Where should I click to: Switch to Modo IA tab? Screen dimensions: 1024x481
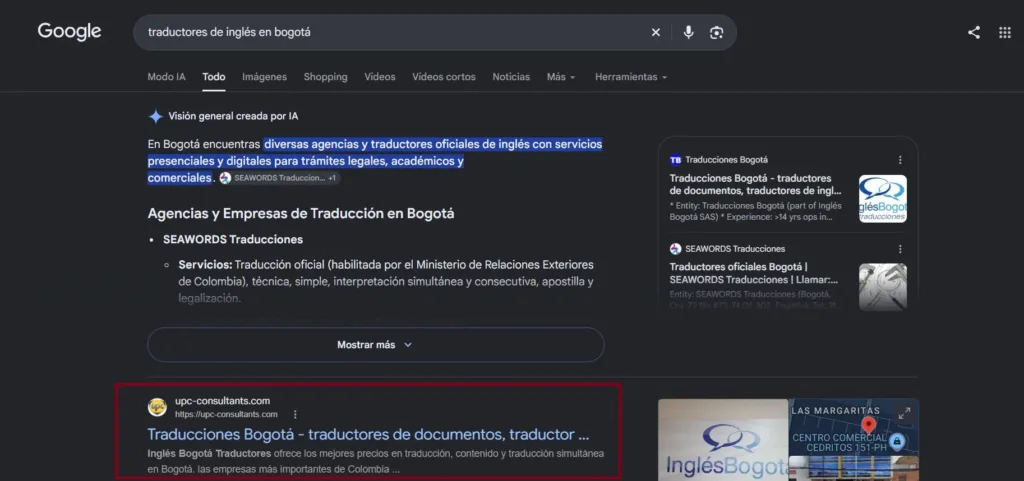(x=167, y=77)
